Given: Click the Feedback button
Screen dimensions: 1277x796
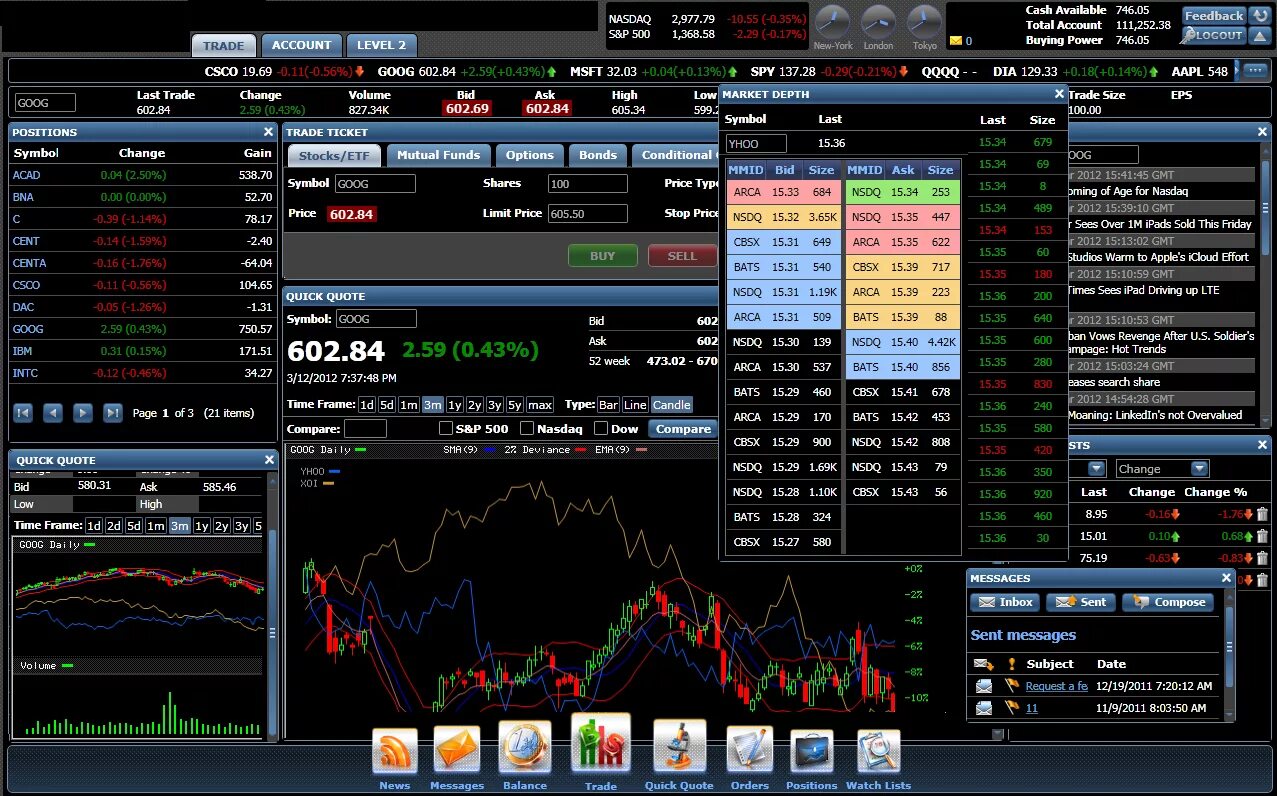Looking at the screenshot, I should pos(1214,16).
